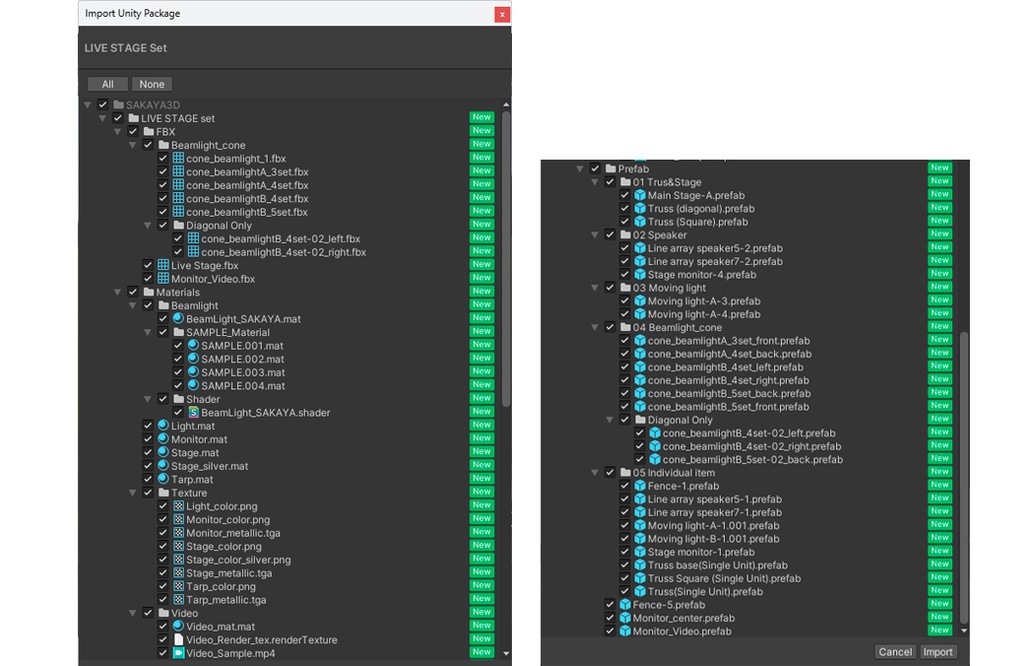This screenshot has height=666, width=1024.
Task: Collapse the Video folder arrow
Action: point(133,613)
